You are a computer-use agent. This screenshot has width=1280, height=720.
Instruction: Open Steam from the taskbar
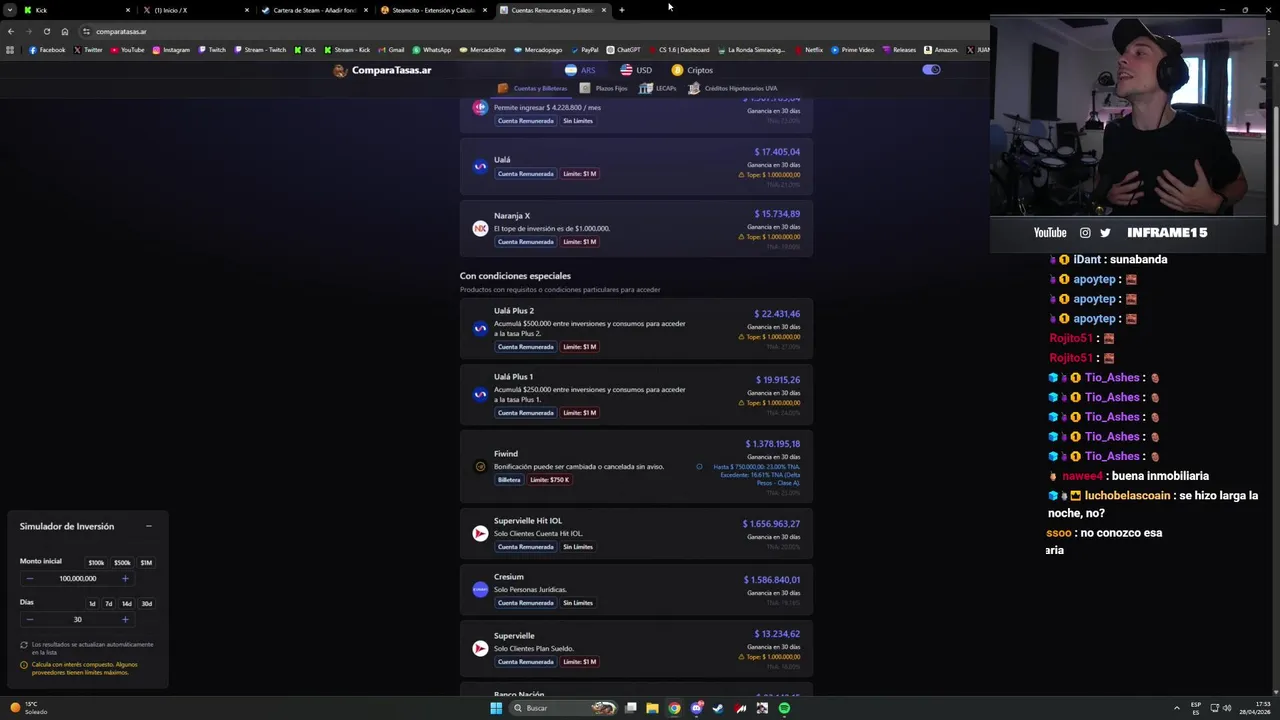718,708
